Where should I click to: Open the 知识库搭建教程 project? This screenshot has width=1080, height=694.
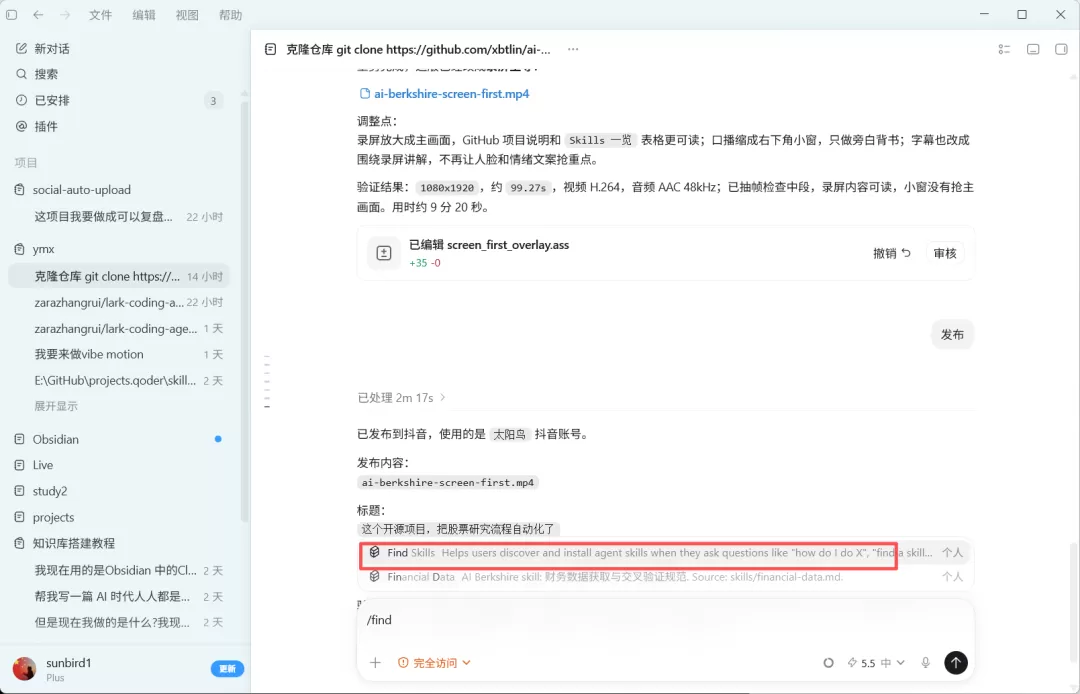coord(73,543)
